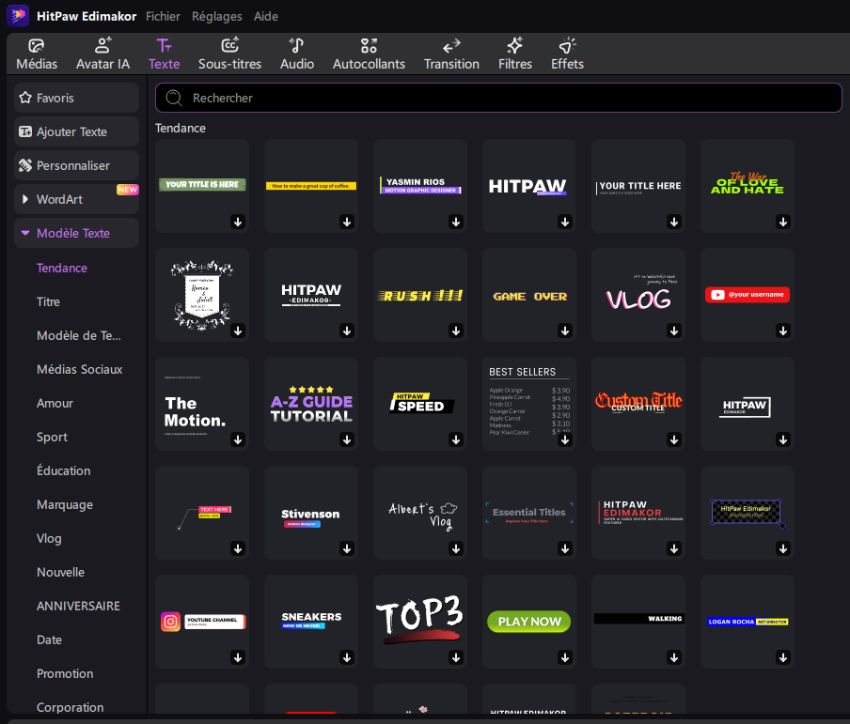Download the Albert's Vlog template
Screen dimensions: 850x724
456,549
